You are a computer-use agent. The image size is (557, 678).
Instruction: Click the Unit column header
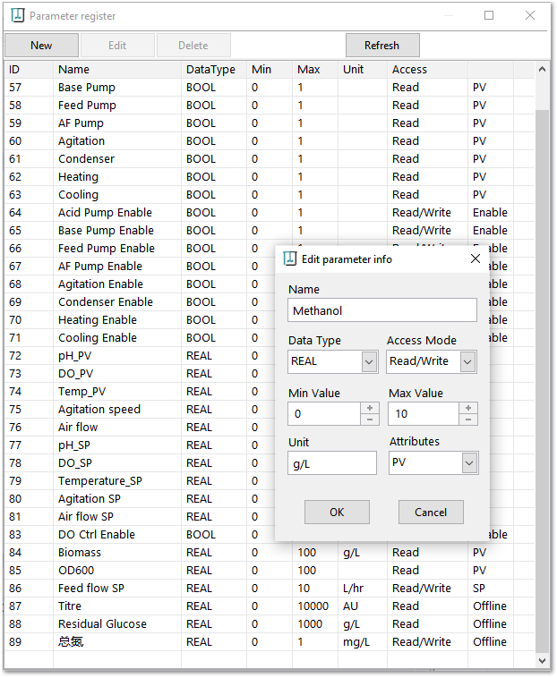362,70
